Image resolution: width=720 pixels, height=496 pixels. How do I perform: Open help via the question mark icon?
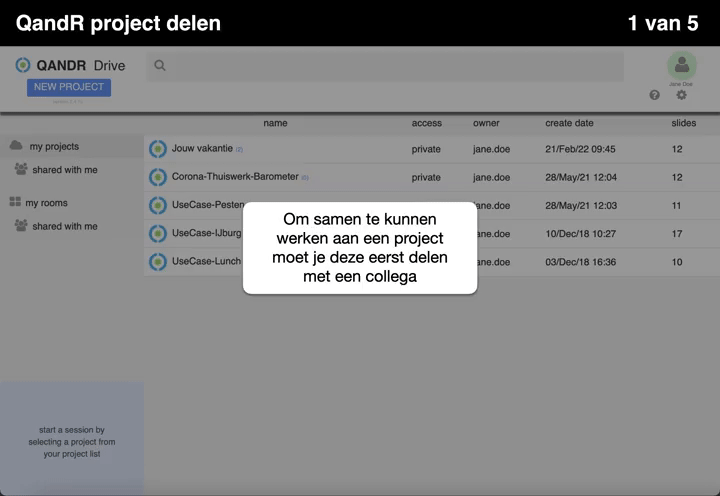[655, 95]
